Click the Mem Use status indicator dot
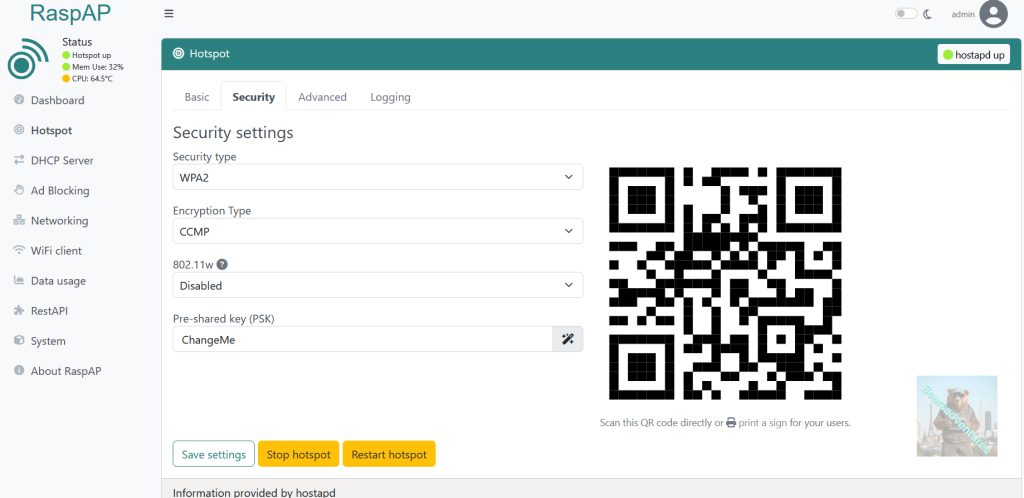 coord(66,67)
